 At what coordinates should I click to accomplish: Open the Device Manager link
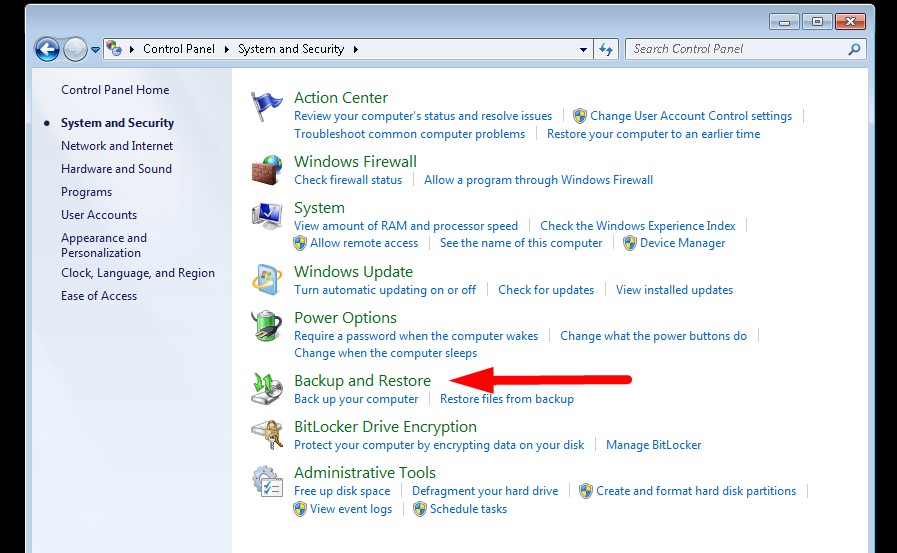(x=682, y=243)
